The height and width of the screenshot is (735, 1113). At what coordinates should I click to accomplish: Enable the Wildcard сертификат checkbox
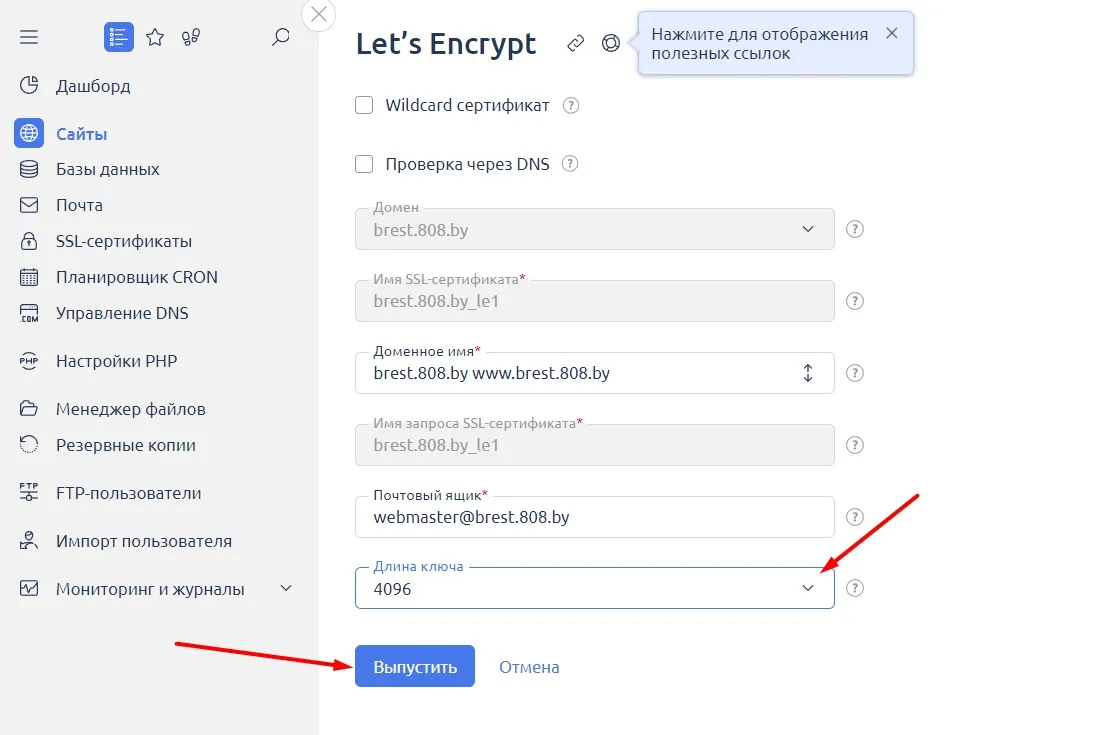(x=364, y=105)
